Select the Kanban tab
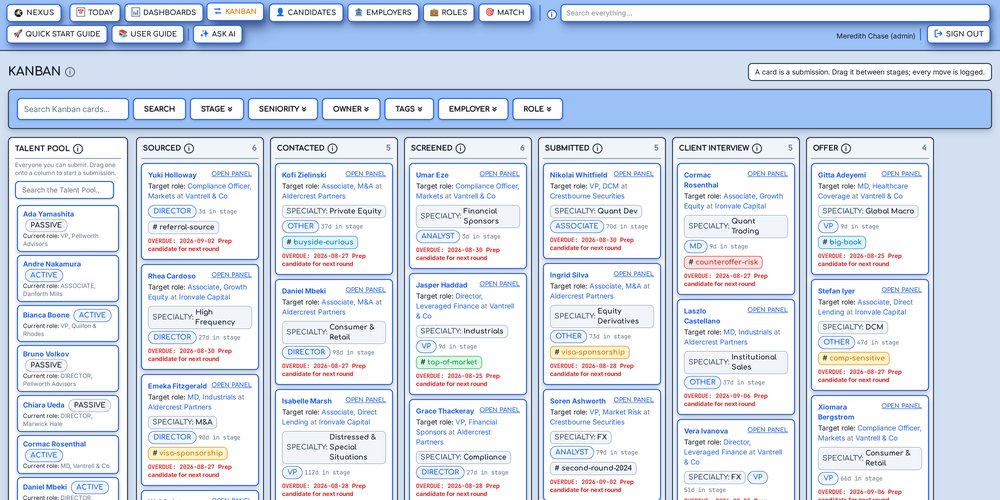This screenshot has width=1000, height=500. tap(235, 12)
